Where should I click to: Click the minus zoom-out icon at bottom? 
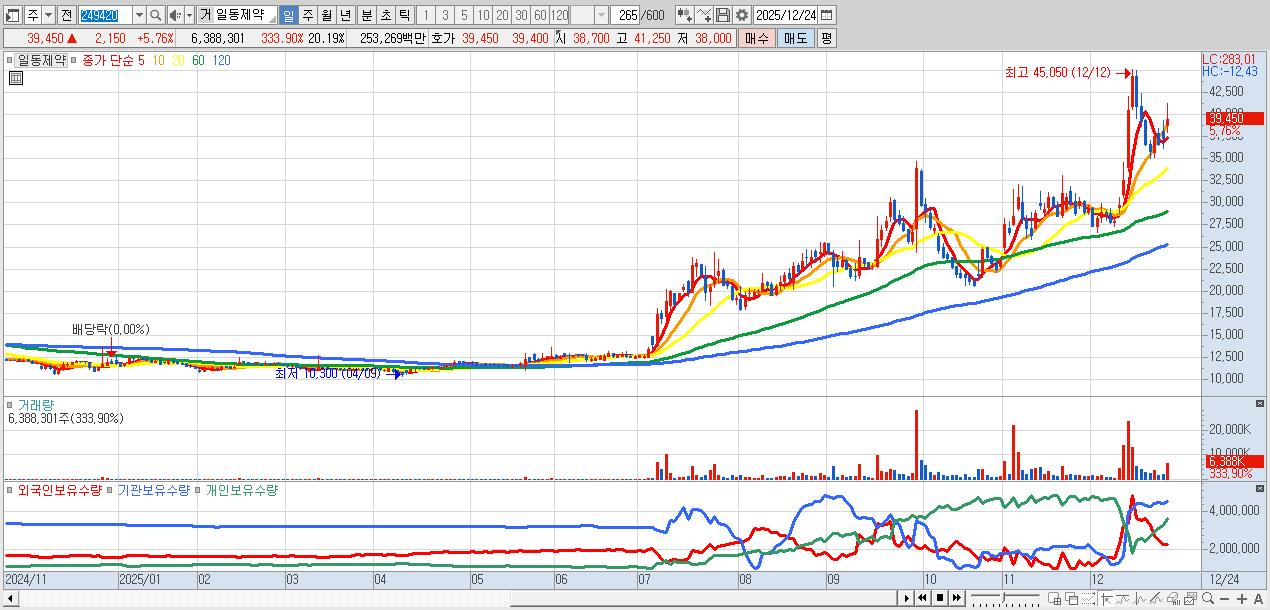[1224, 598]
